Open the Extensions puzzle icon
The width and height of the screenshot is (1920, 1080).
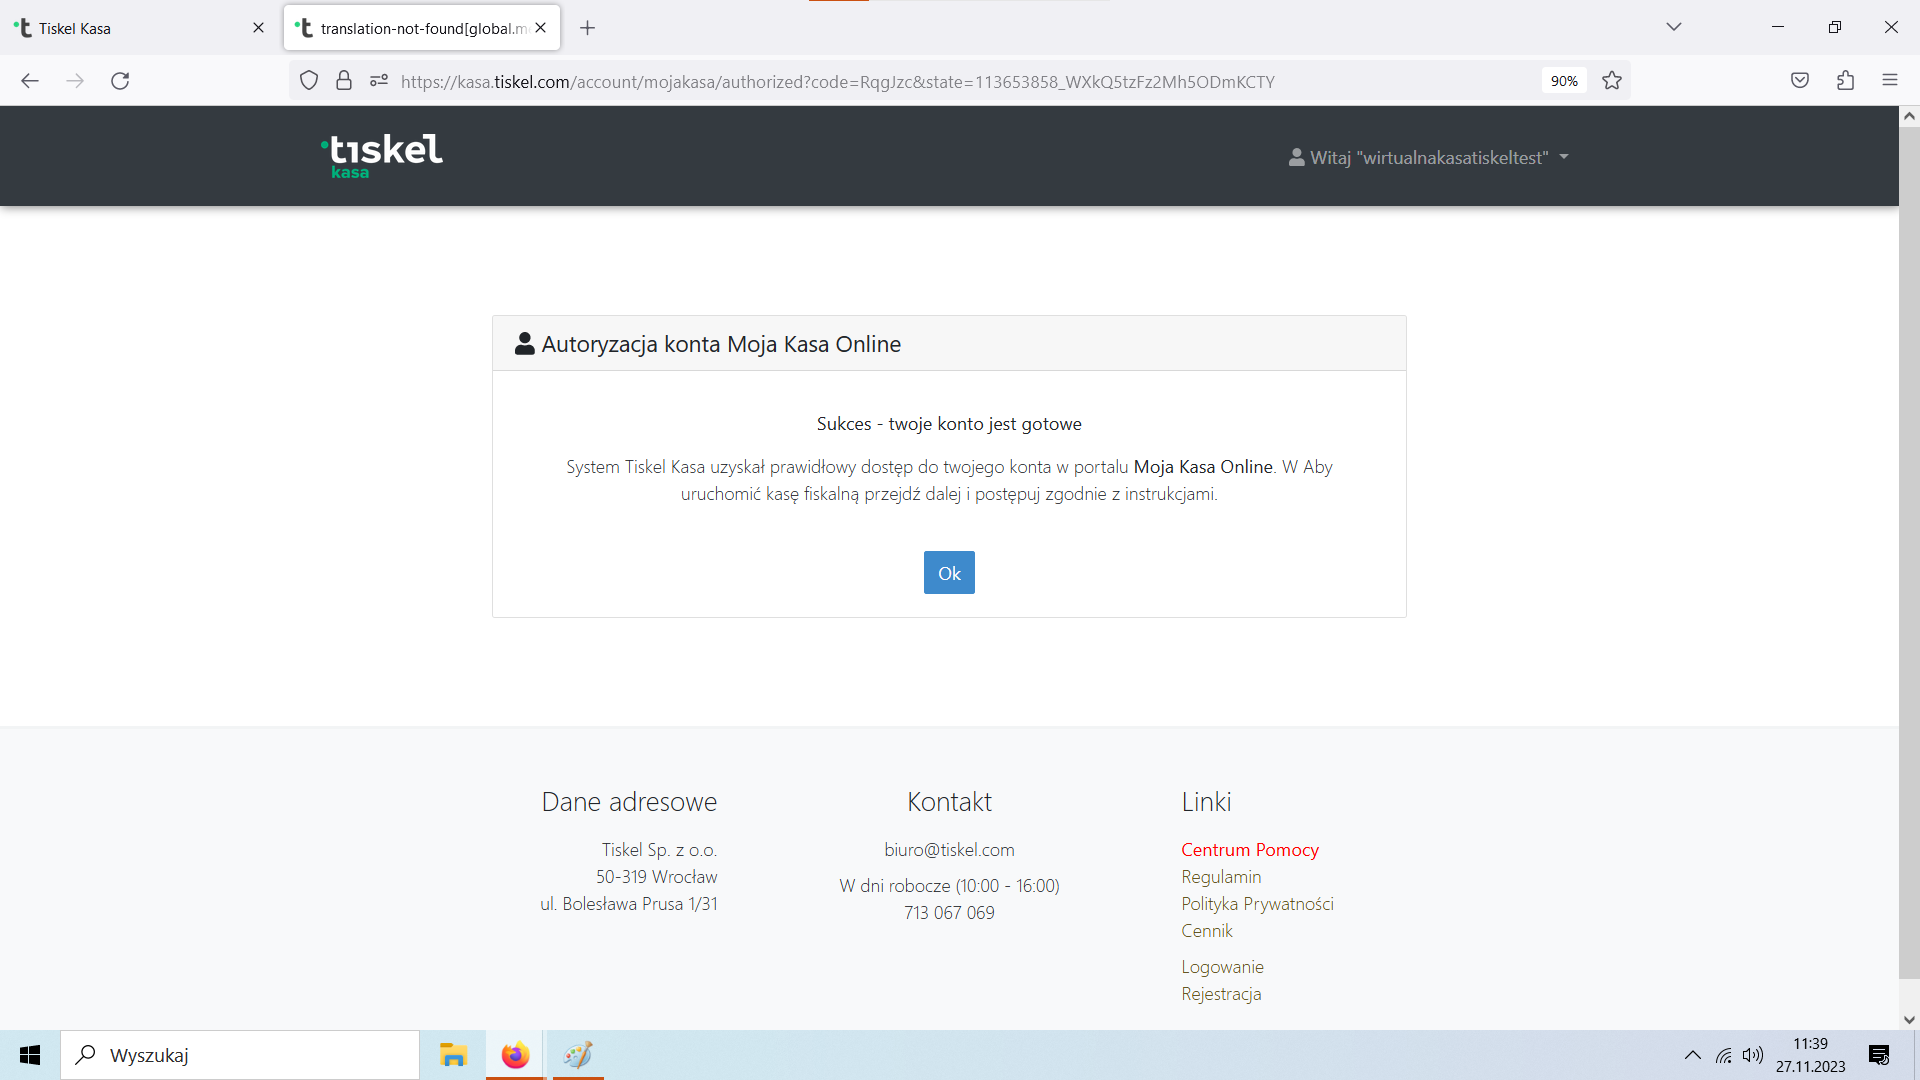click(x=1845, y=81)
